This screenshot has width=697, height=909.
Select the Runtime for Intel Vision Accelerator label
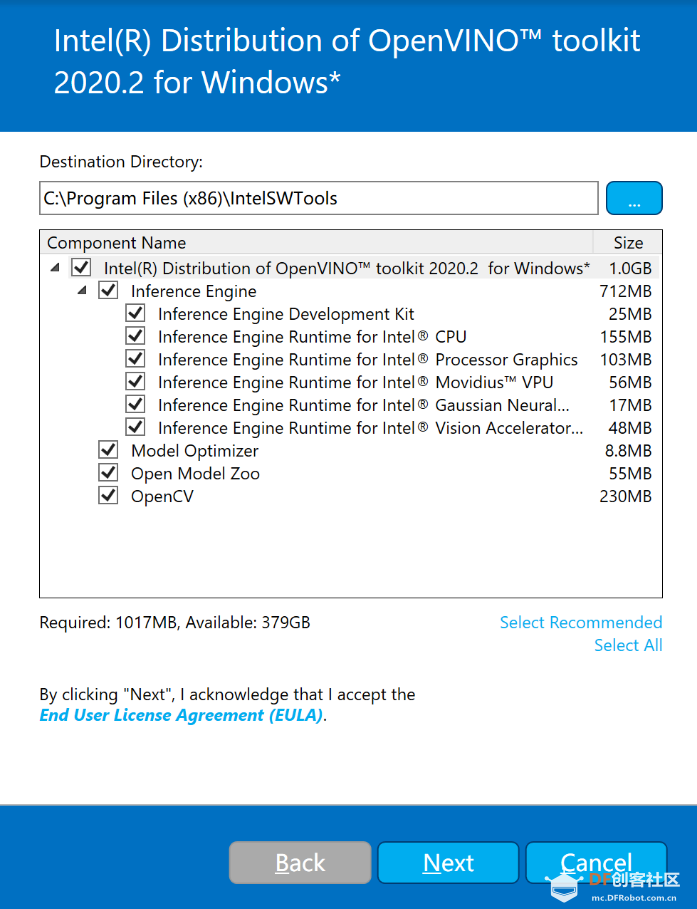tap(371, 428)
